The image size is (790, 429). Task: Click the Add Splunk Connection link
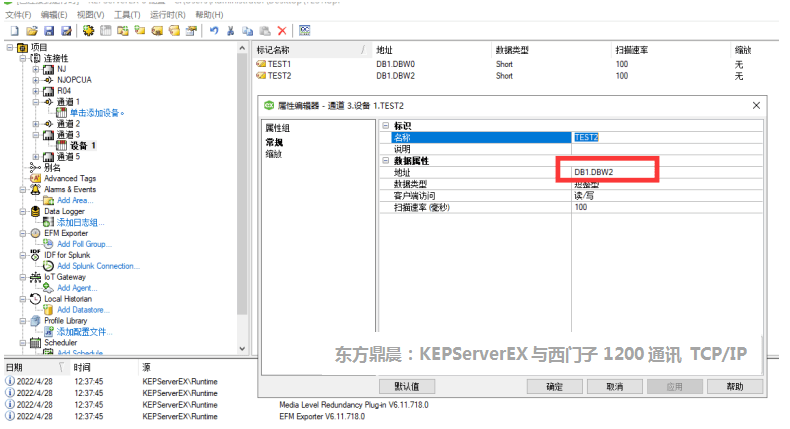(97, 266)
